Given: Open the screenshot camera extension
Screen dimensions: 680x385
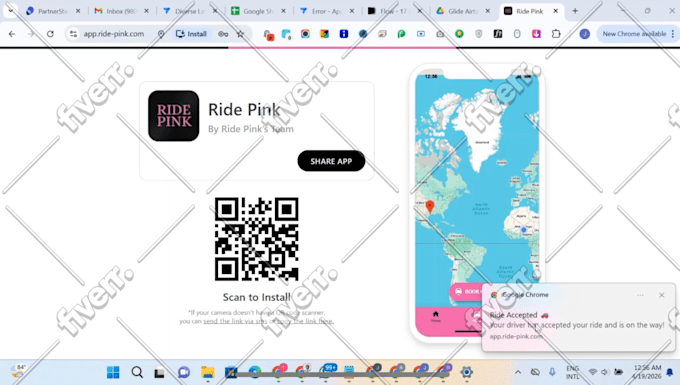Looking at the screenshot, I should pos(440,34).
